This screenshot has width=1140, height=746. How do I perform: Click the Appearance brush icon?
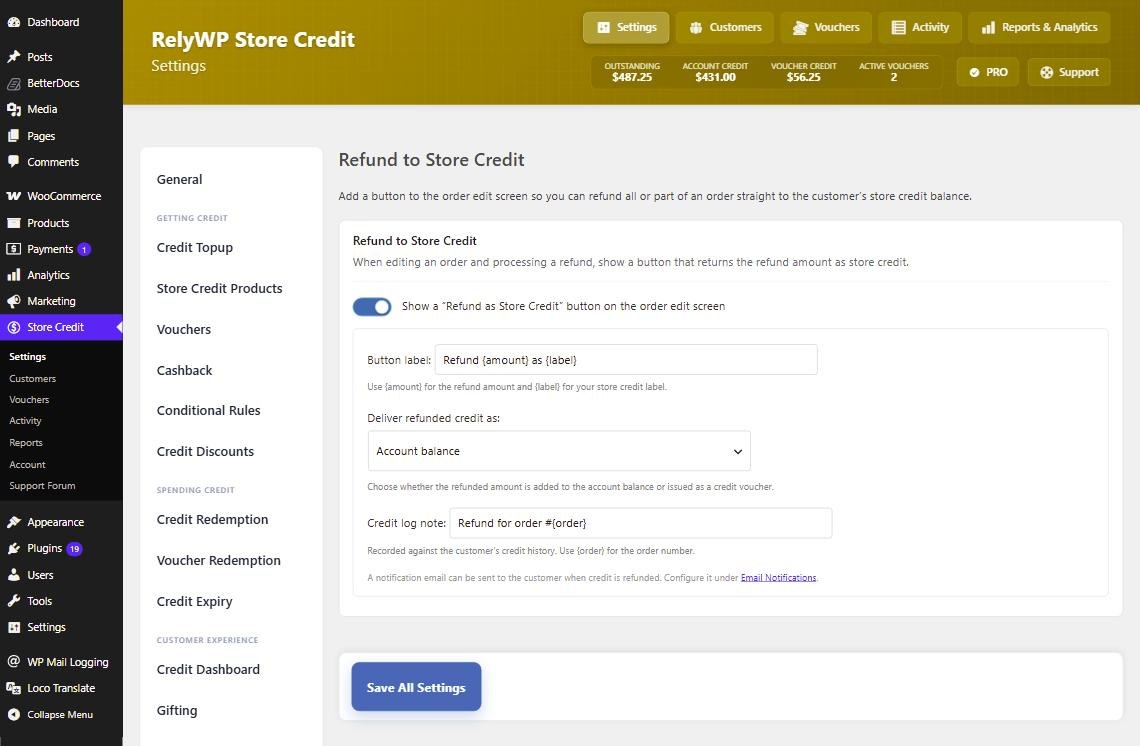click(13, 522)
